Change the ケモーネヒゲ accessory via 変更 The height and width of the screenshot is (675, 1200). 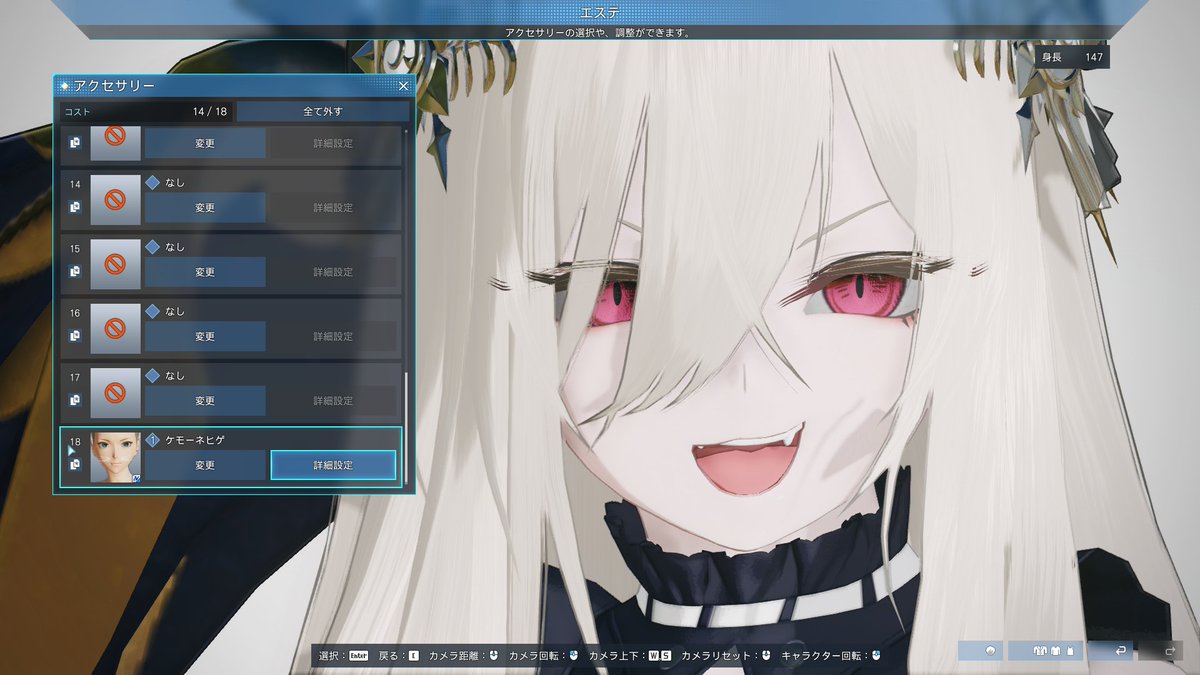[x=205, y=465]
